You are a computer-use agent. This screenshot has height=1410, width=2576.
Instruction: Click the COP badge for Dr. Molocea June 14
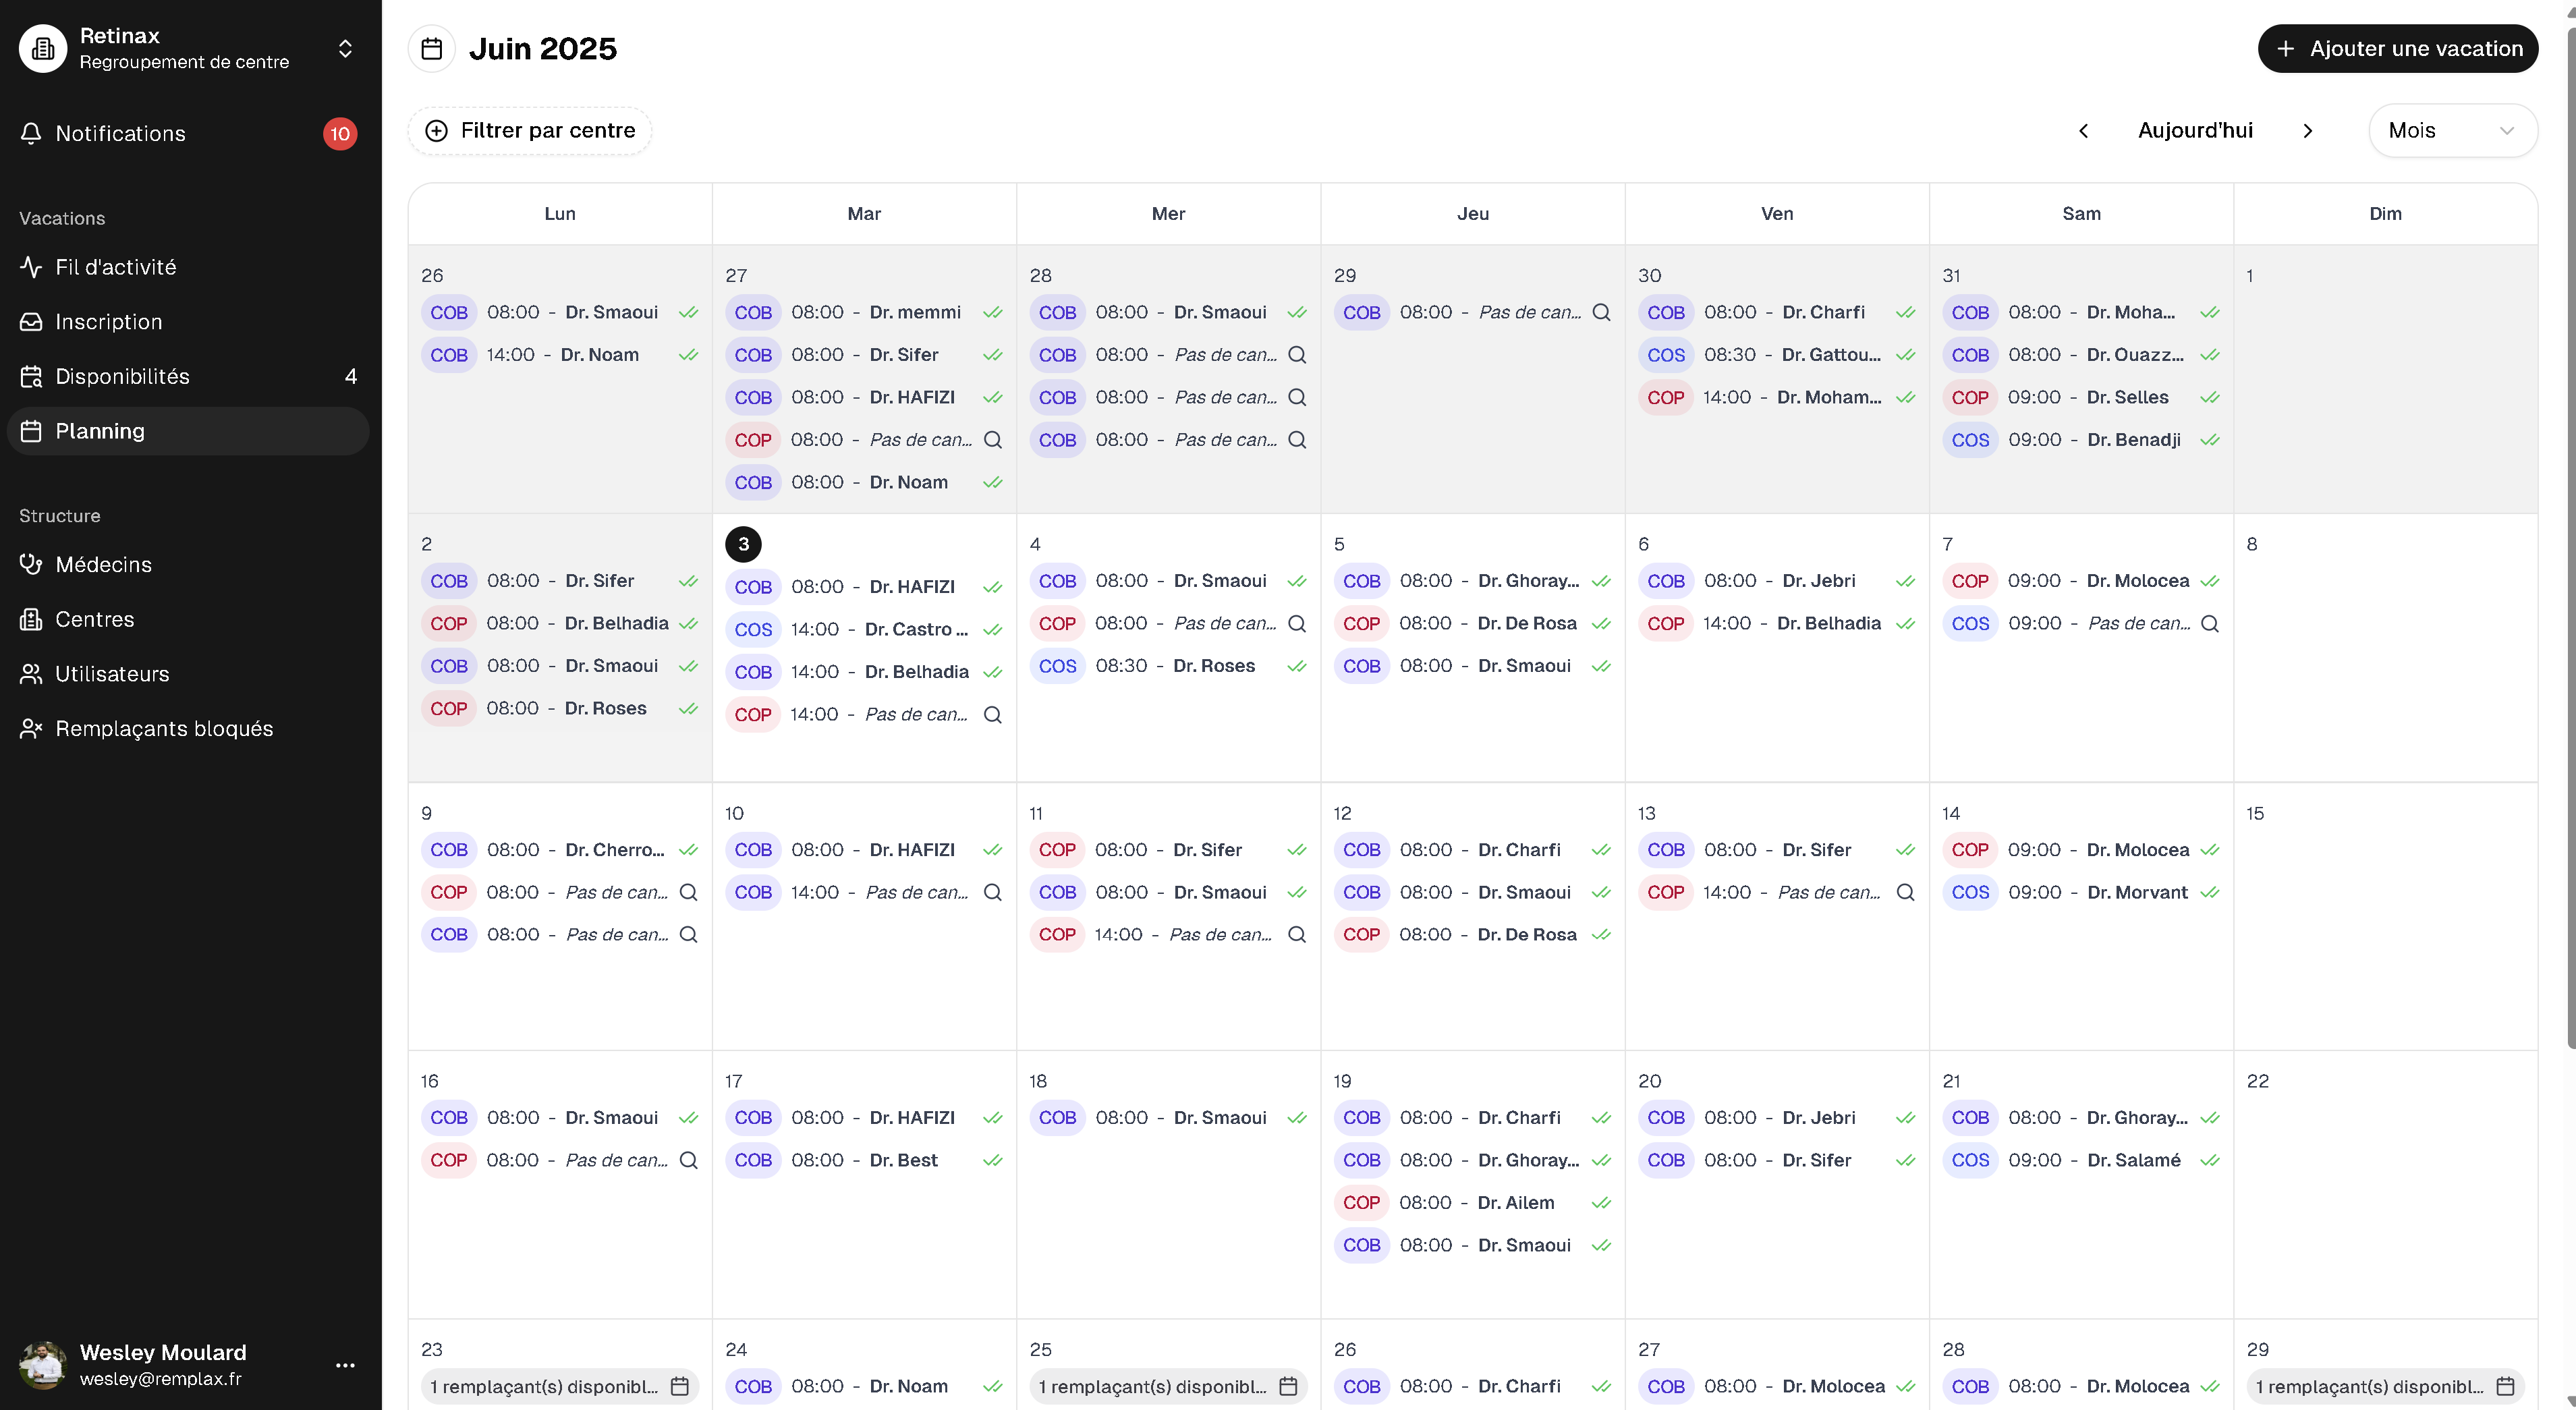pos(1970,850)
